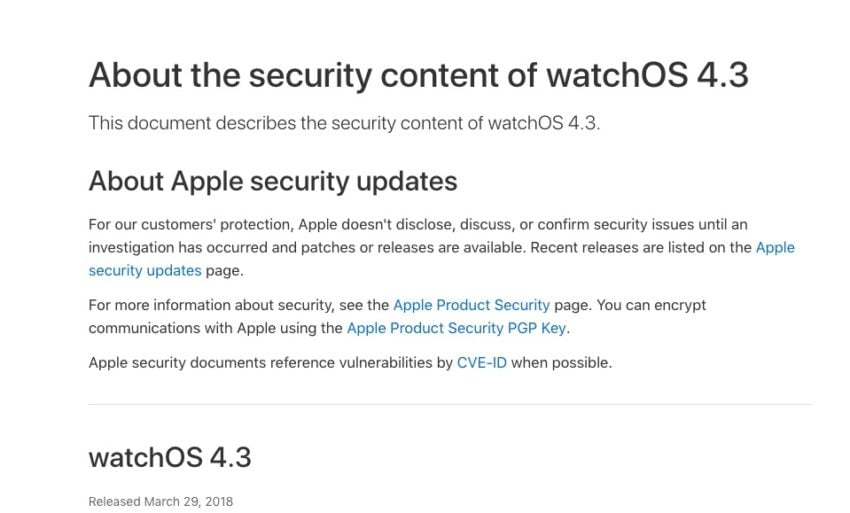Select the 'About Apple security updates' heading
Image resolution: width=850 pixels, height=513 pixels.
point(273,181)
